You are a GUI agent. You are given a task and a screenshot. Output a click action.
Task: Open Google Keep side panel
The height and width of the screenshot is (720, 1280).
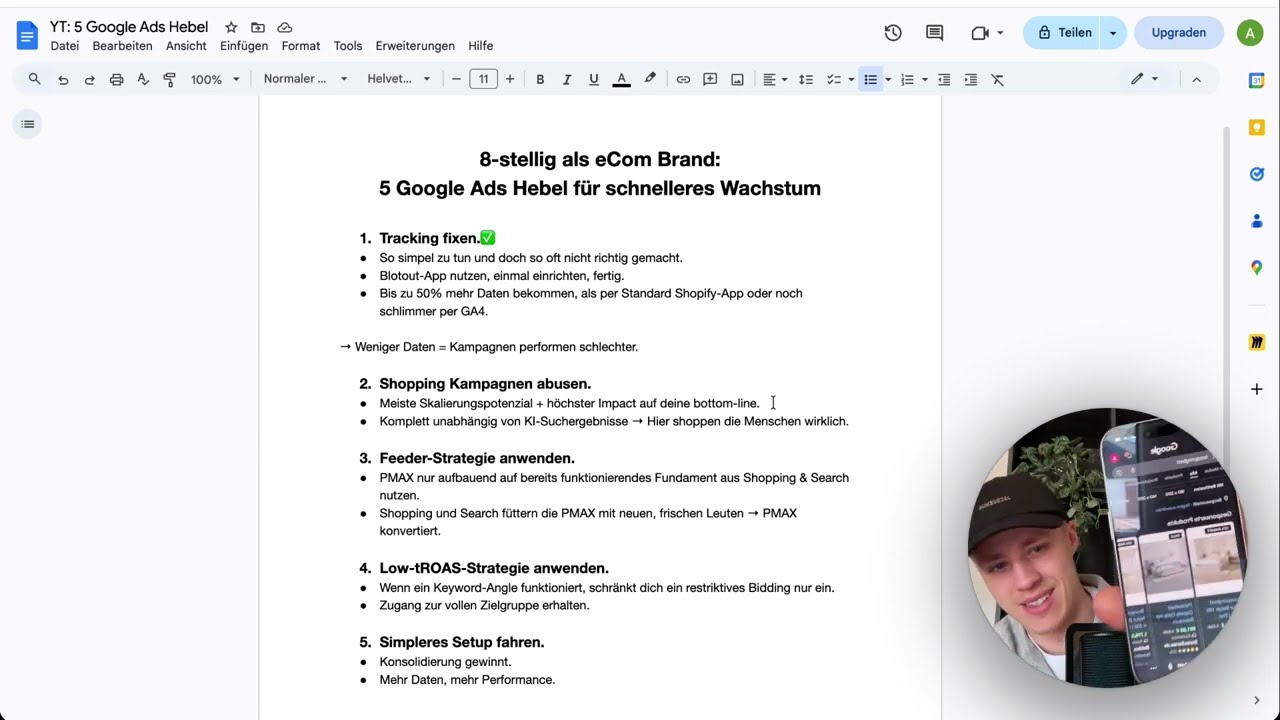click(x=1257, y=127)
